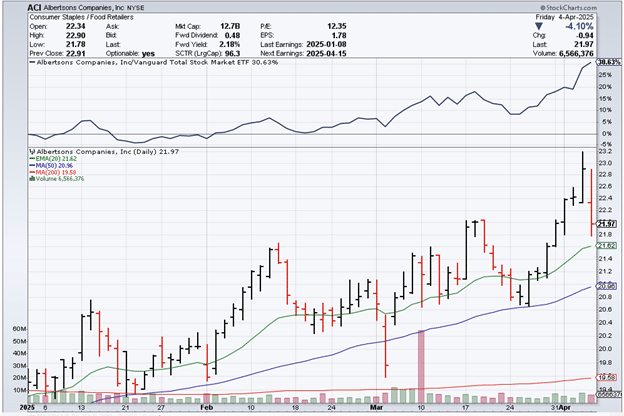Click the 25% relative strength axis label

pyautogui.click(x=605, y=75)
